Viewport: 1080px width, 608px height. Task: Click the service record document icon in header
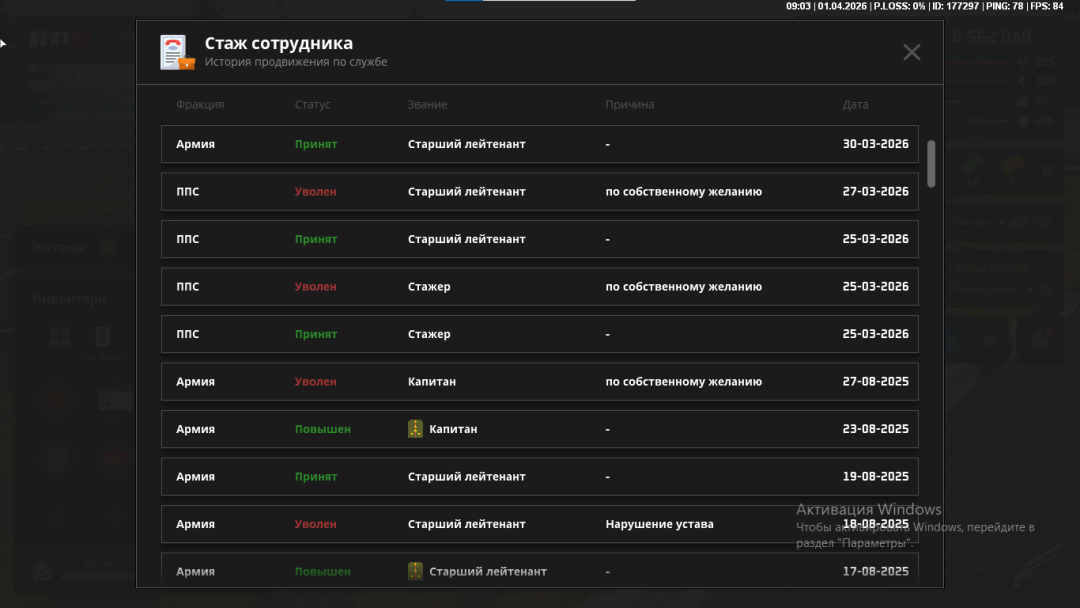click(177, 52)
